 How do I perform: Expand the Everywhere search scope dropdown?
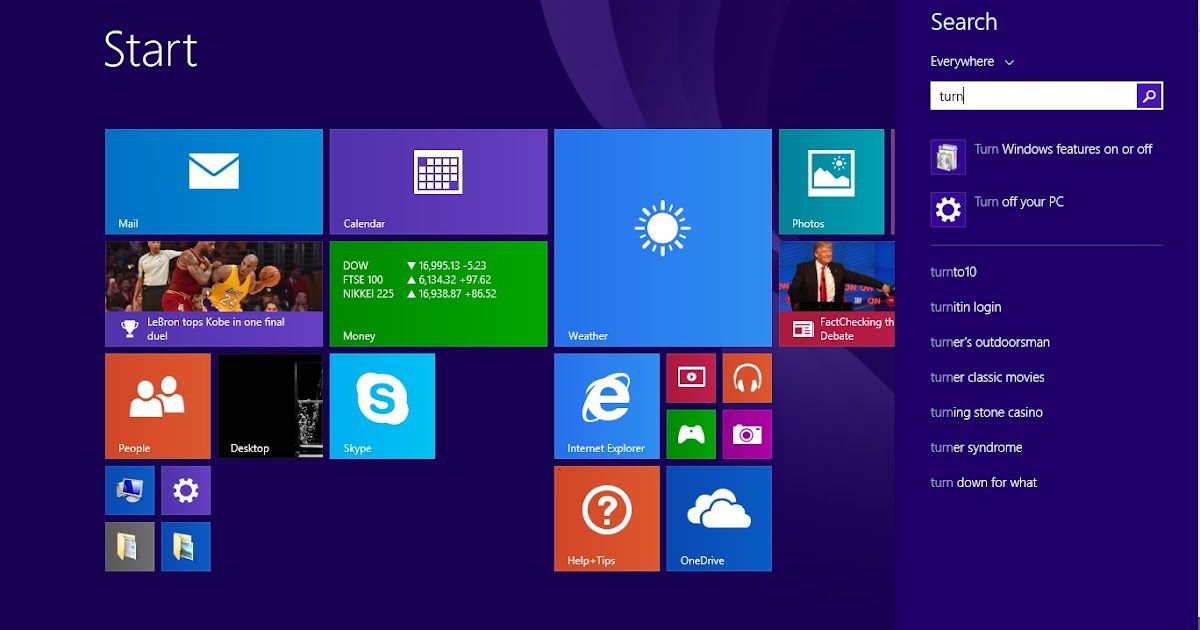pyautogui.click(x=973, y=61)
